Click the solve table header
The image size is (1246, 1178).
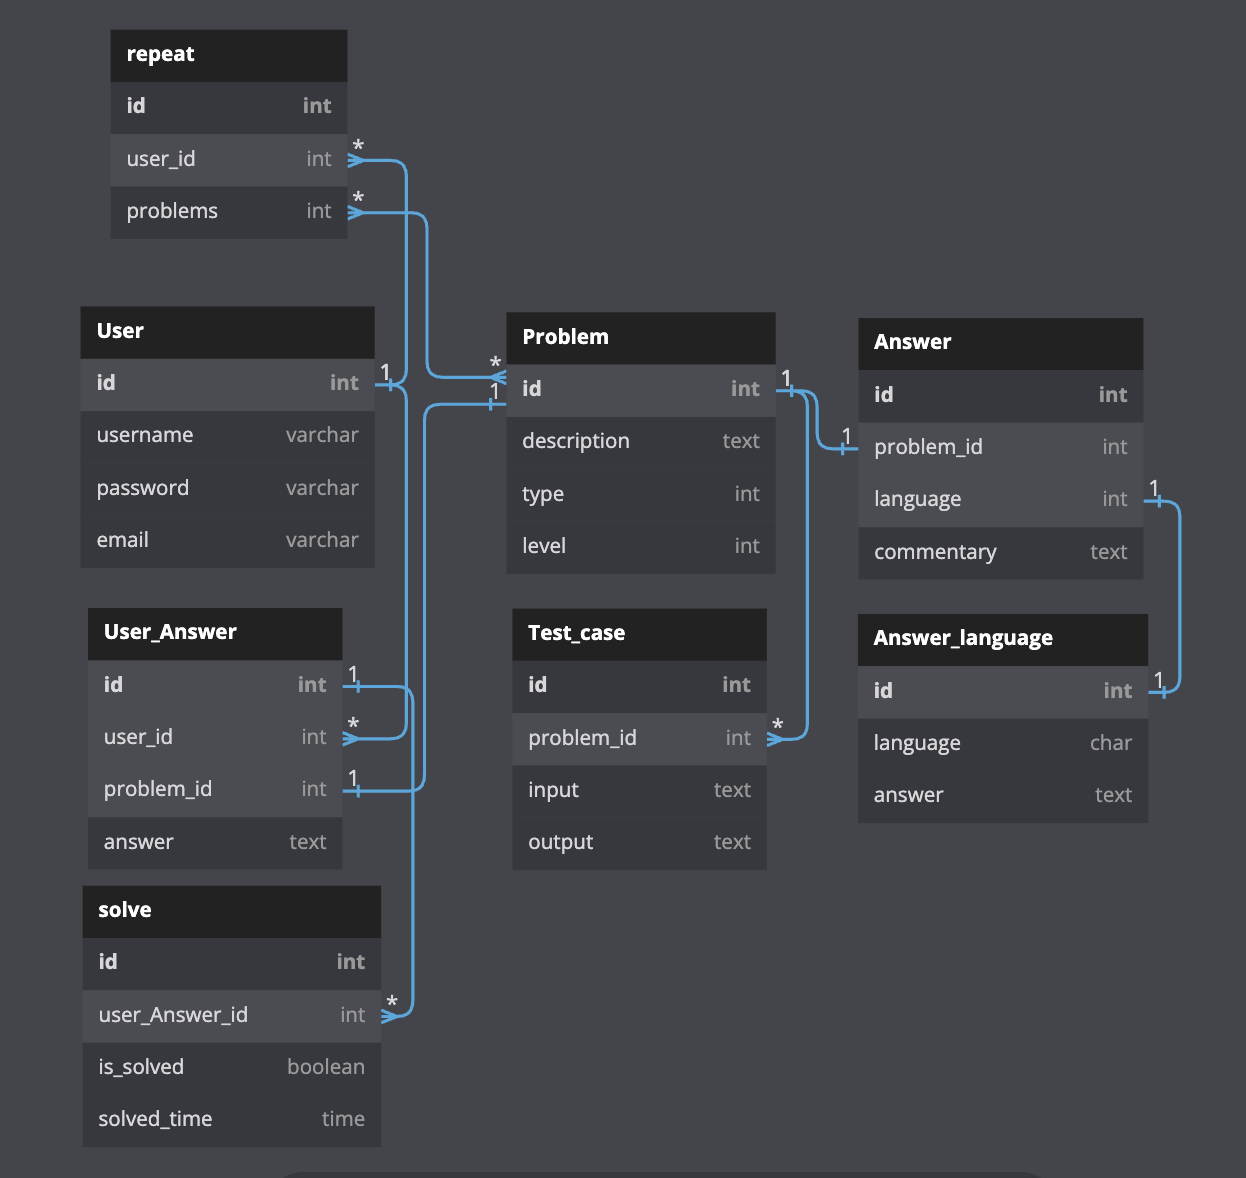(232, 911)
